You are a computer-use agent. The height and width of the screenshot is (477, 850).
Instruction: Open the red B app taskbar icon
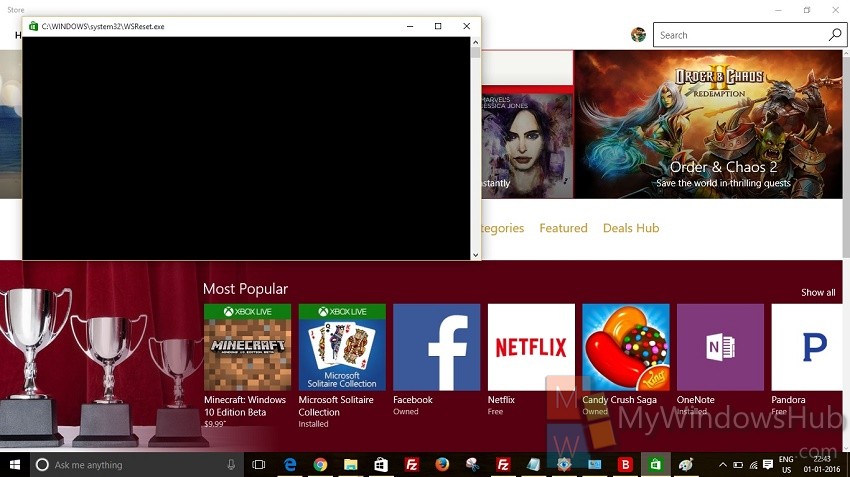click(x=625, y=465)
